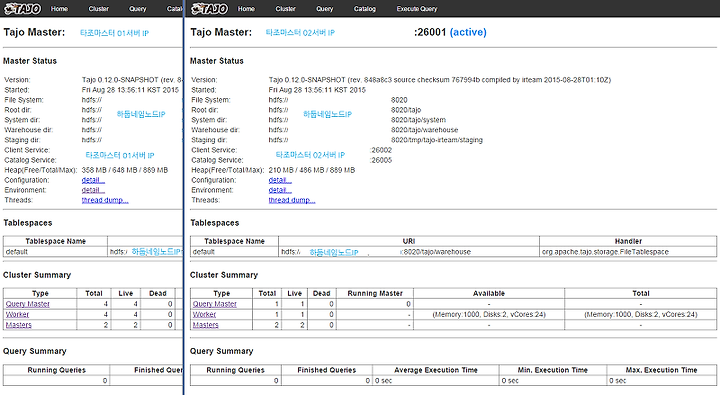Click 'Max. Execution Time' column header

[661, 370]
